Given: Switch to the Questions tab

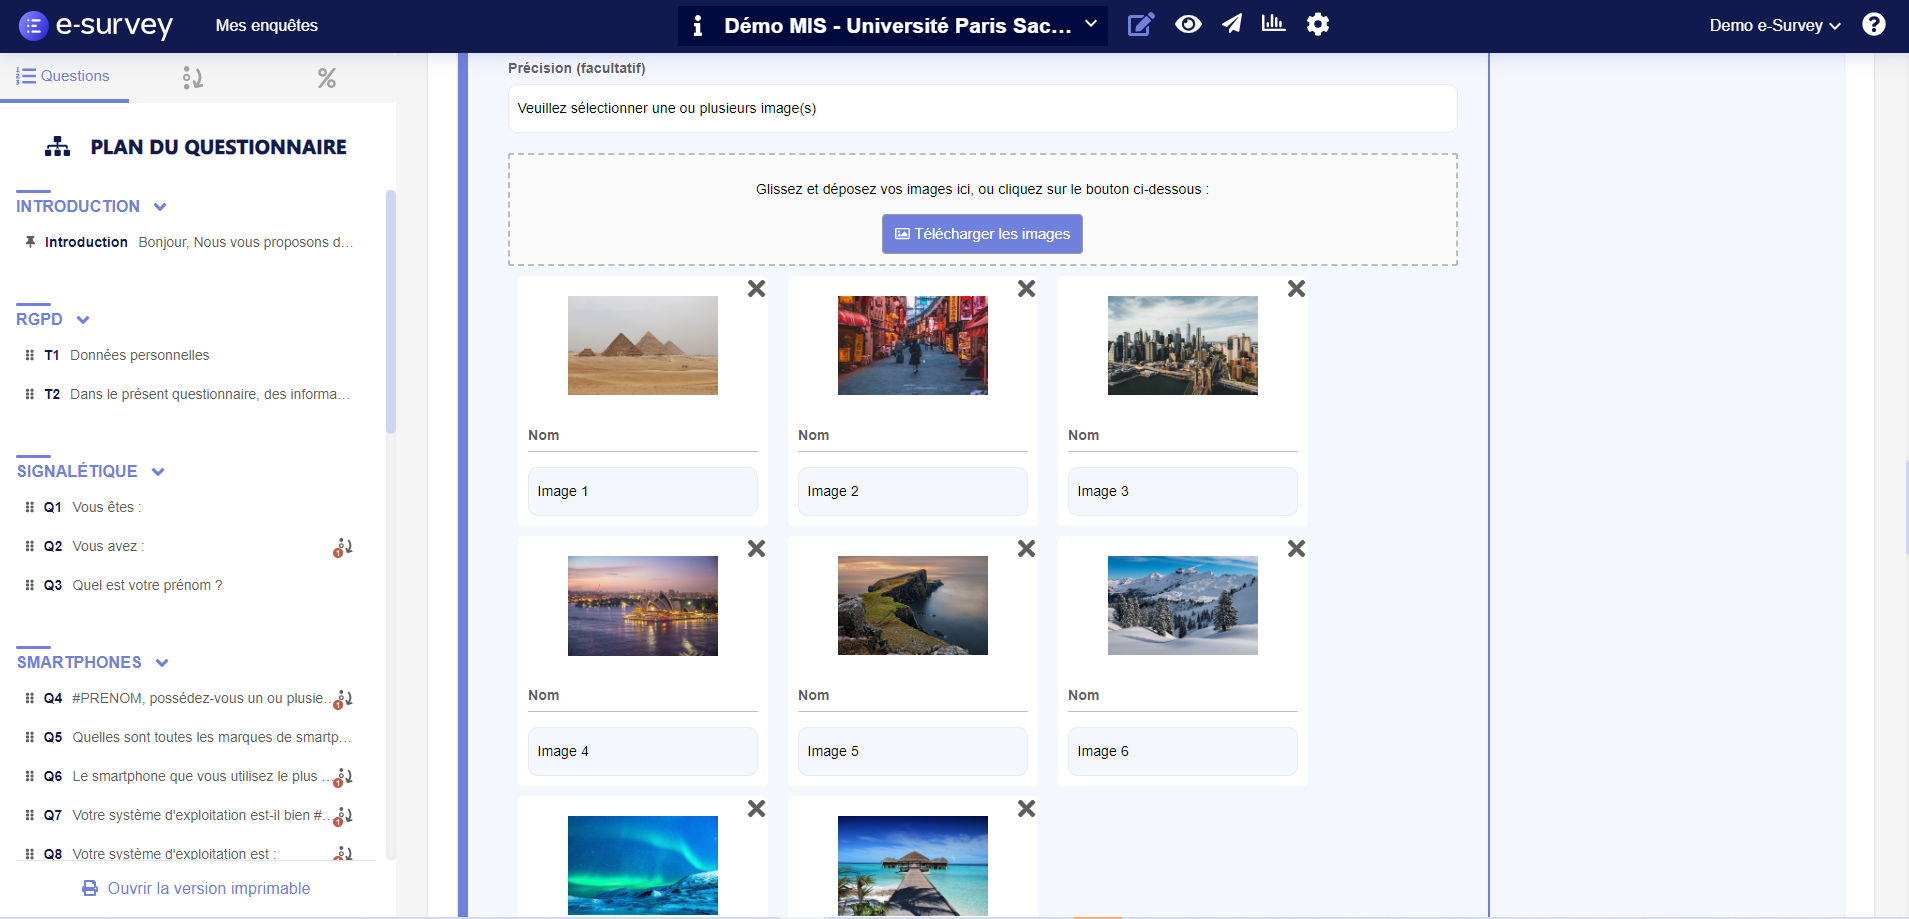Looking at the screenshot, I should click(64, 75).
